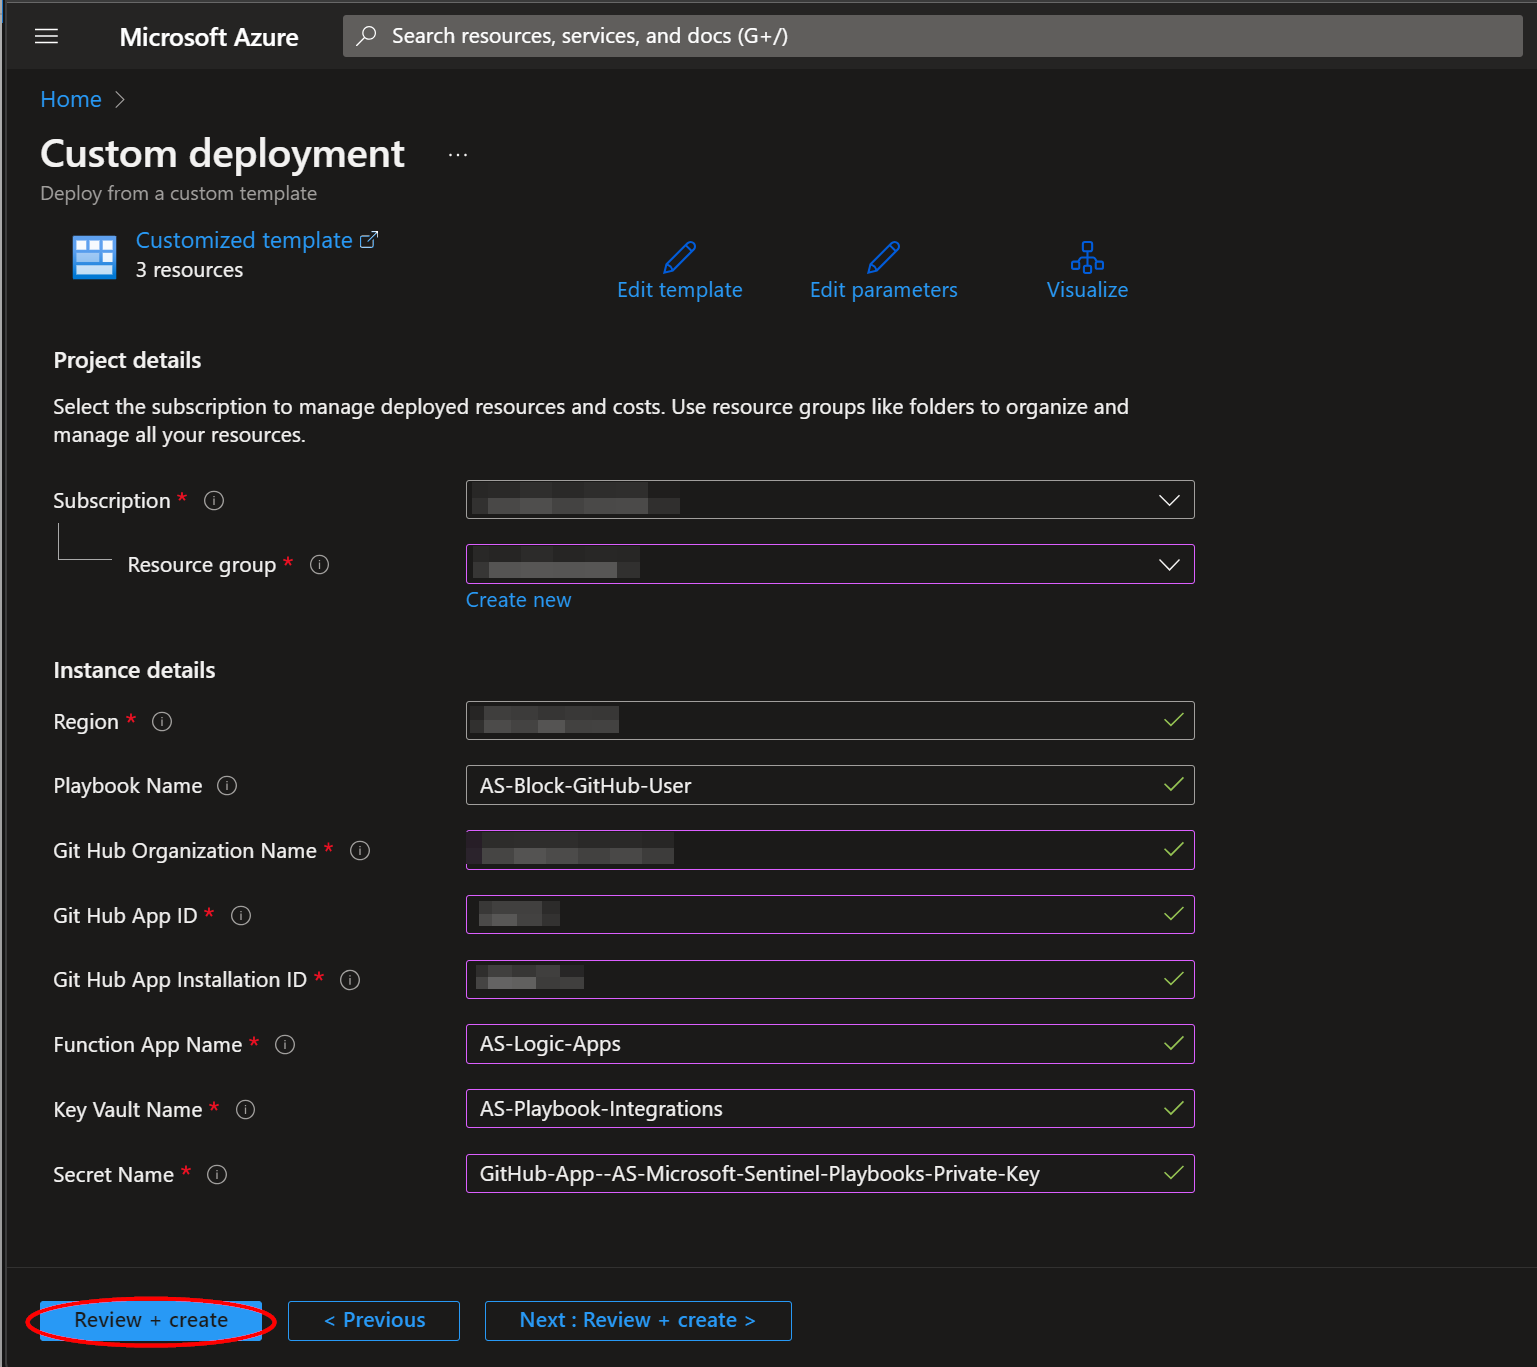1537x1367 pixels.
Task: Click the Function App Name field
Action: point(830,1044)
